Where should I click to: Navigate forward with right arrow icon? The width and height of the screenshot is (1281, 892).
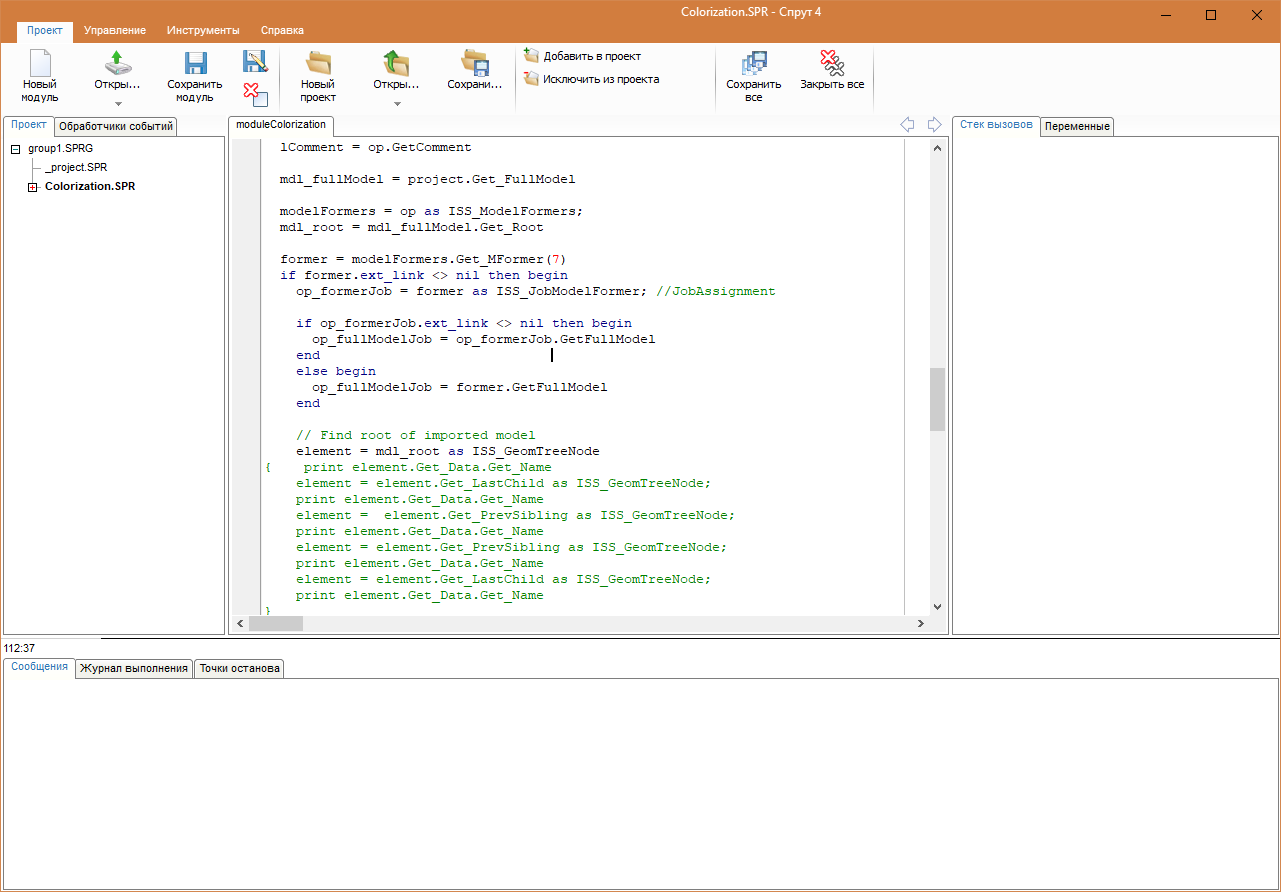[934, 125]
